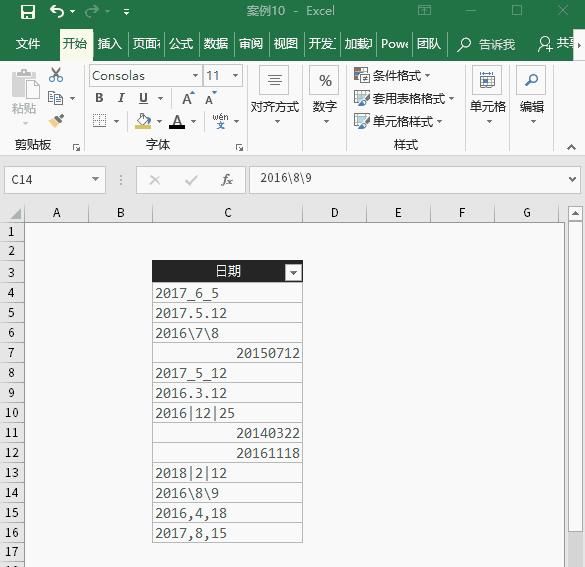
Task: Select the cell containing 20150712
Action: 228,353
